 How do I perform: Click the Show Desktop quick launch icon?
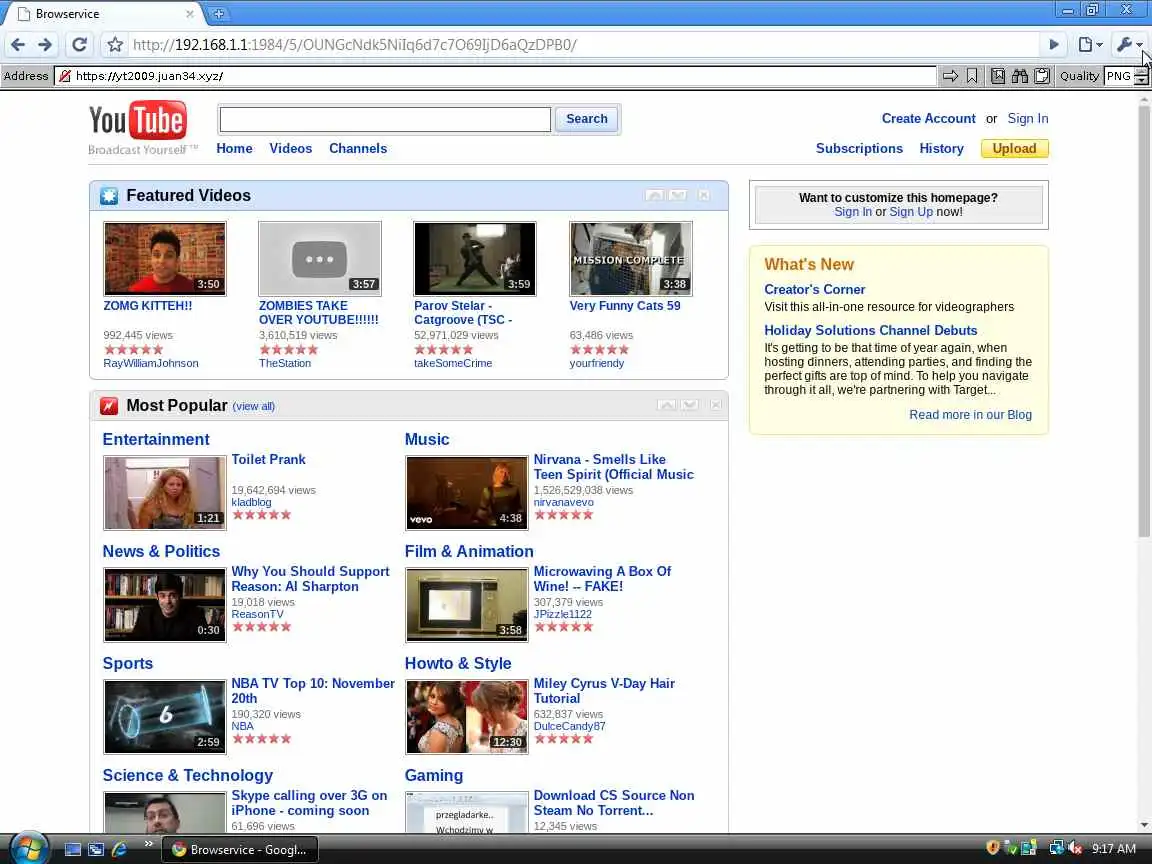(x=73, y=849)
